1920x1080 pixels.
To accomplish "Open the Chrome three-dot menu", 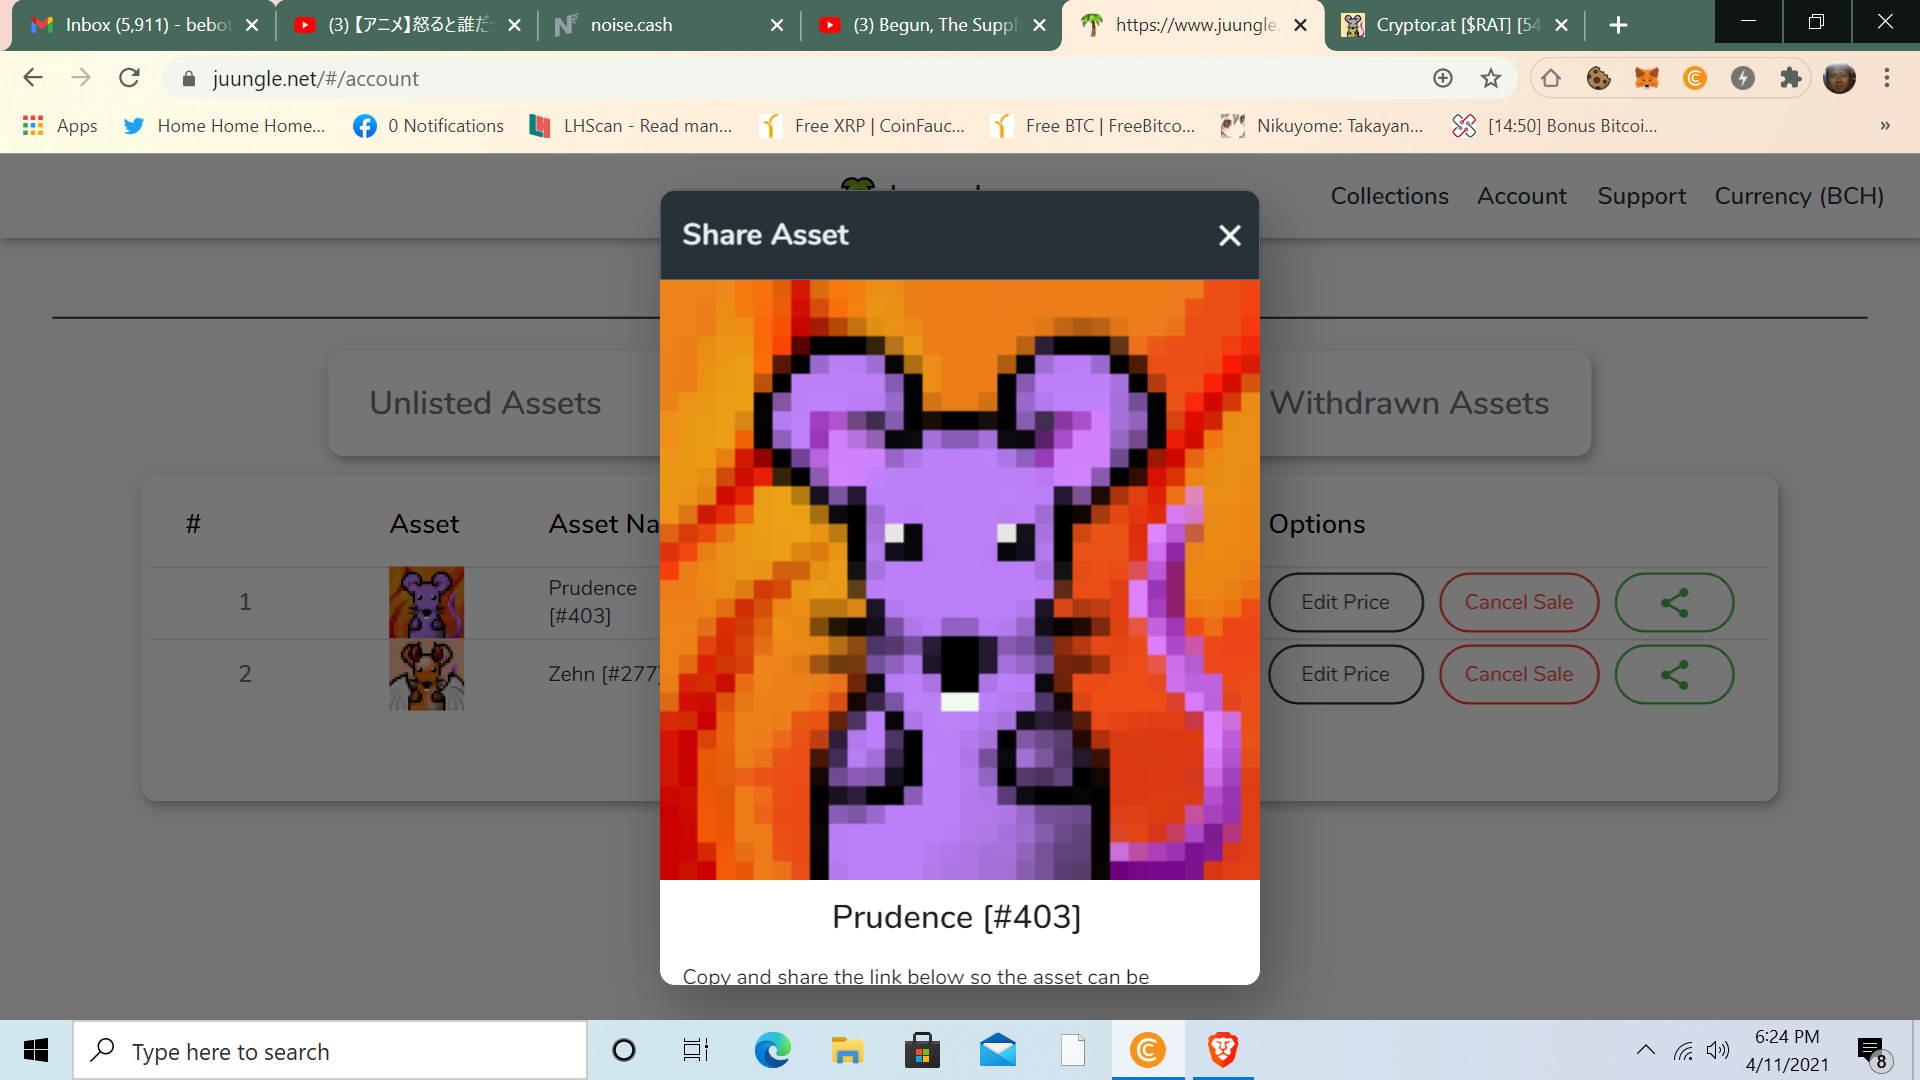I will 1887,78.
